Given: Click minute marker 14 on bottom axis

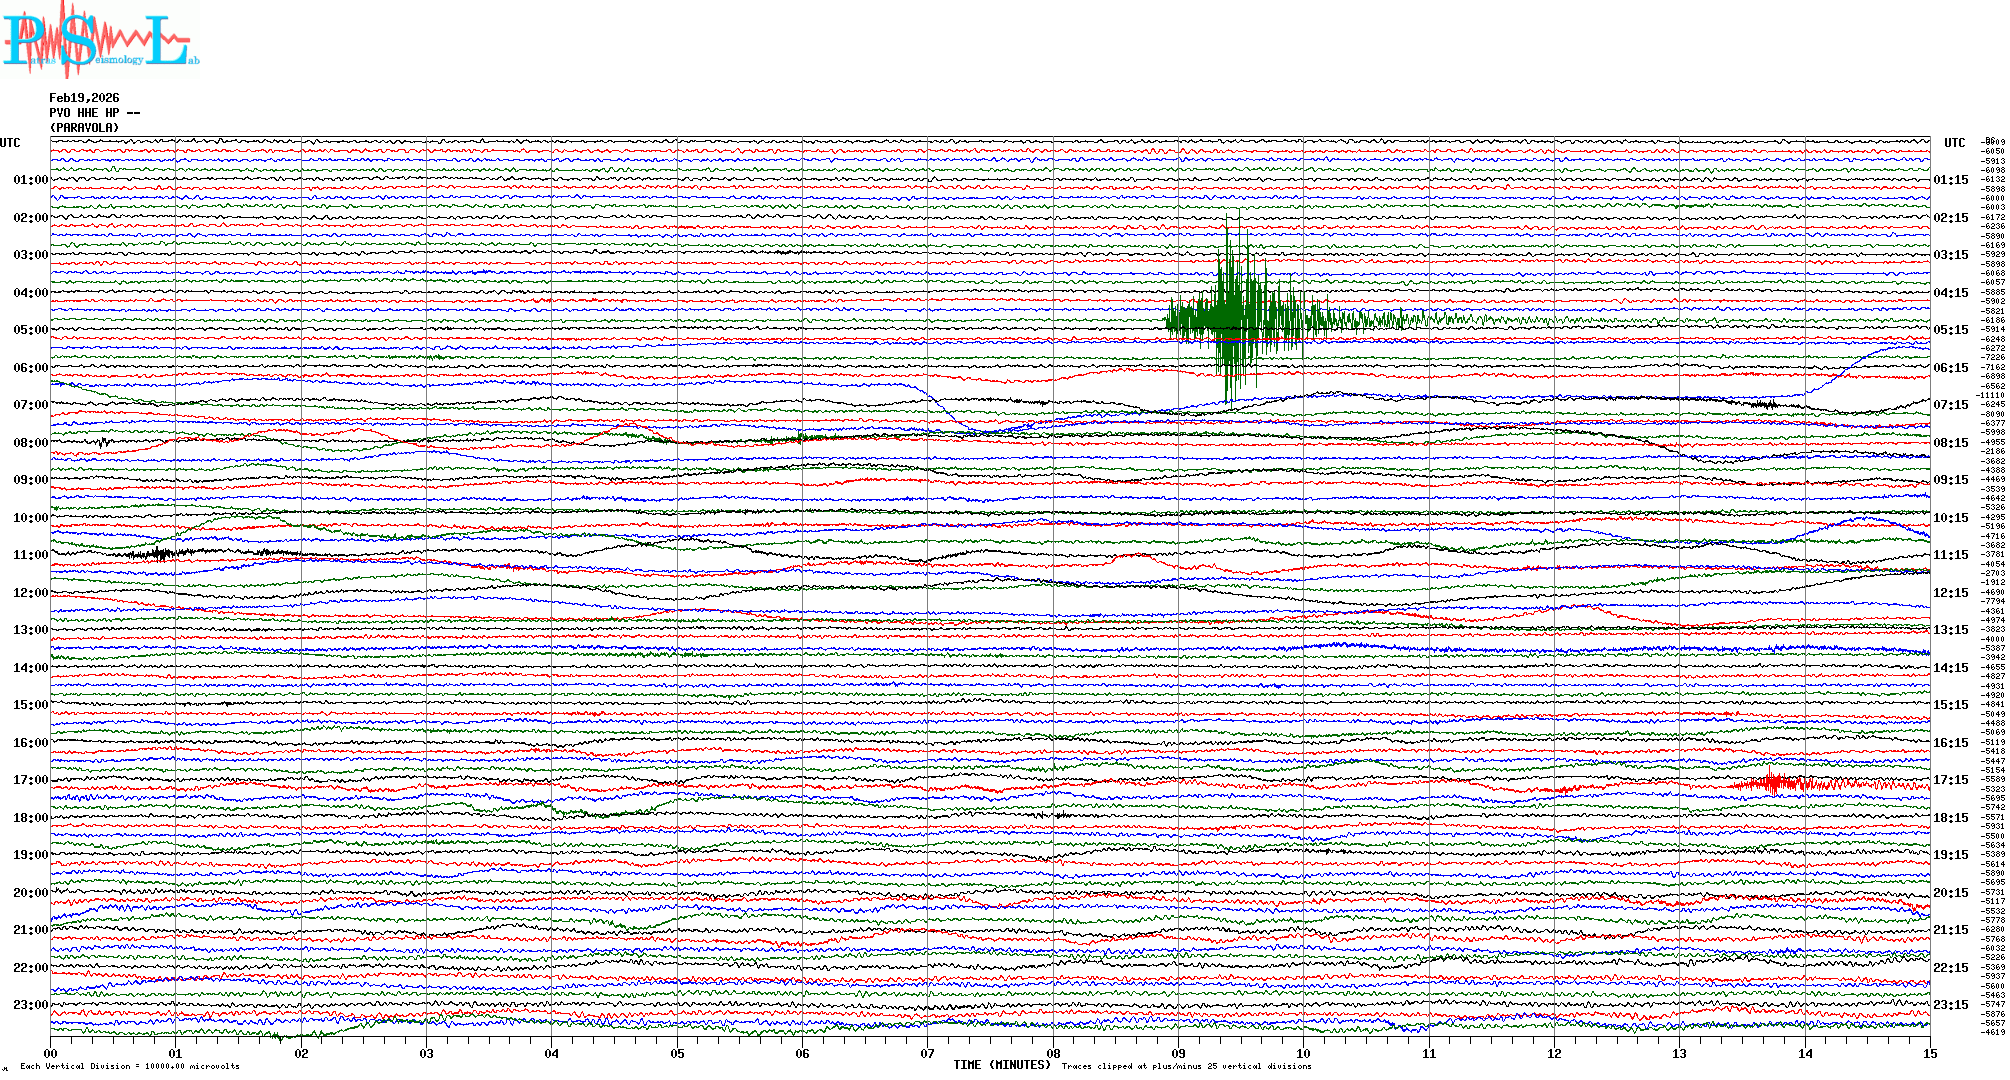Looking at the screenshot, I should (x=1805, y=1054).
